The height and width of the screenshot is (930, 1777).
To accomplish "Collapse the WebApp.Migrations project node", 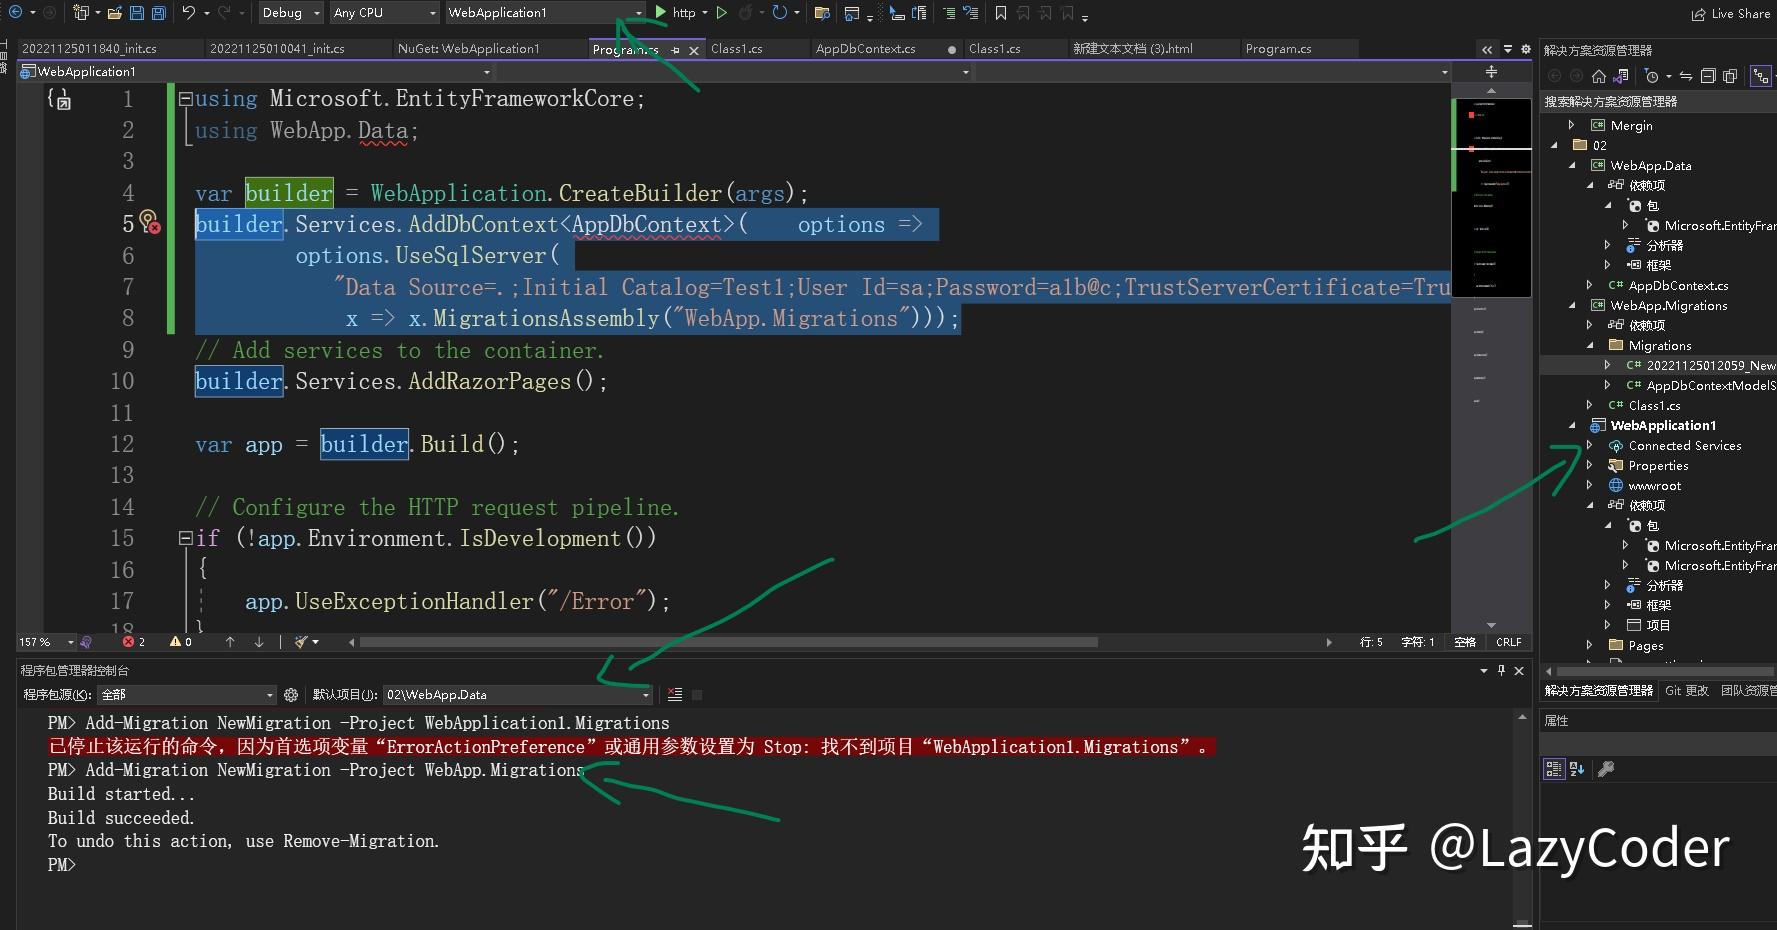I will [x=1572, y=305].
